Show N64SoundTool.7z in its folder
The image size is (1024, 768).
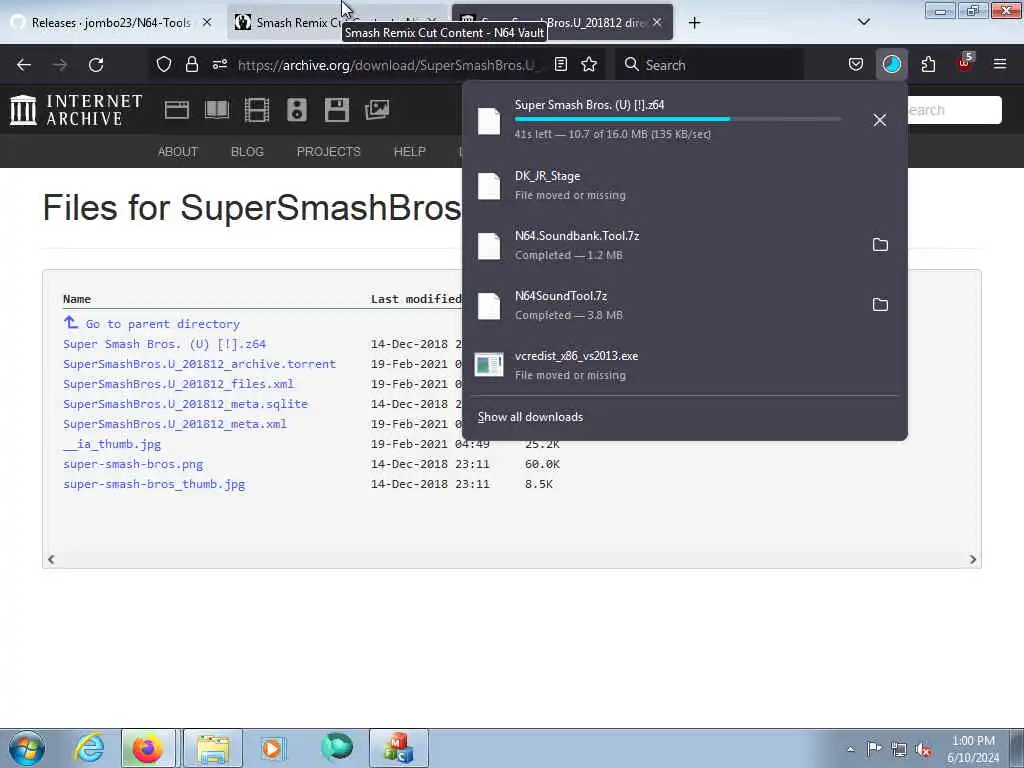pyautogui.click(x=880, y=305)
